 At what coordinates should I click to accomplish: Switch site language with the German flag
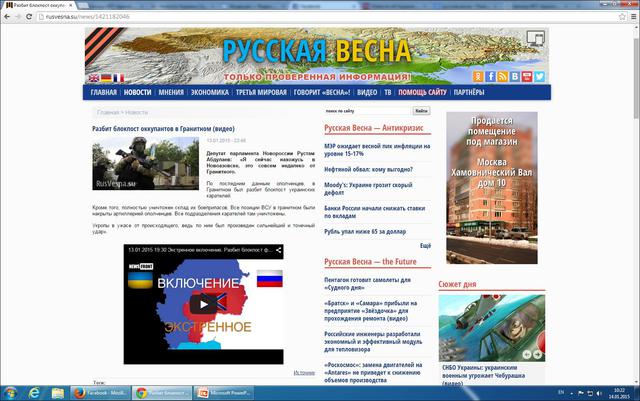106,78
